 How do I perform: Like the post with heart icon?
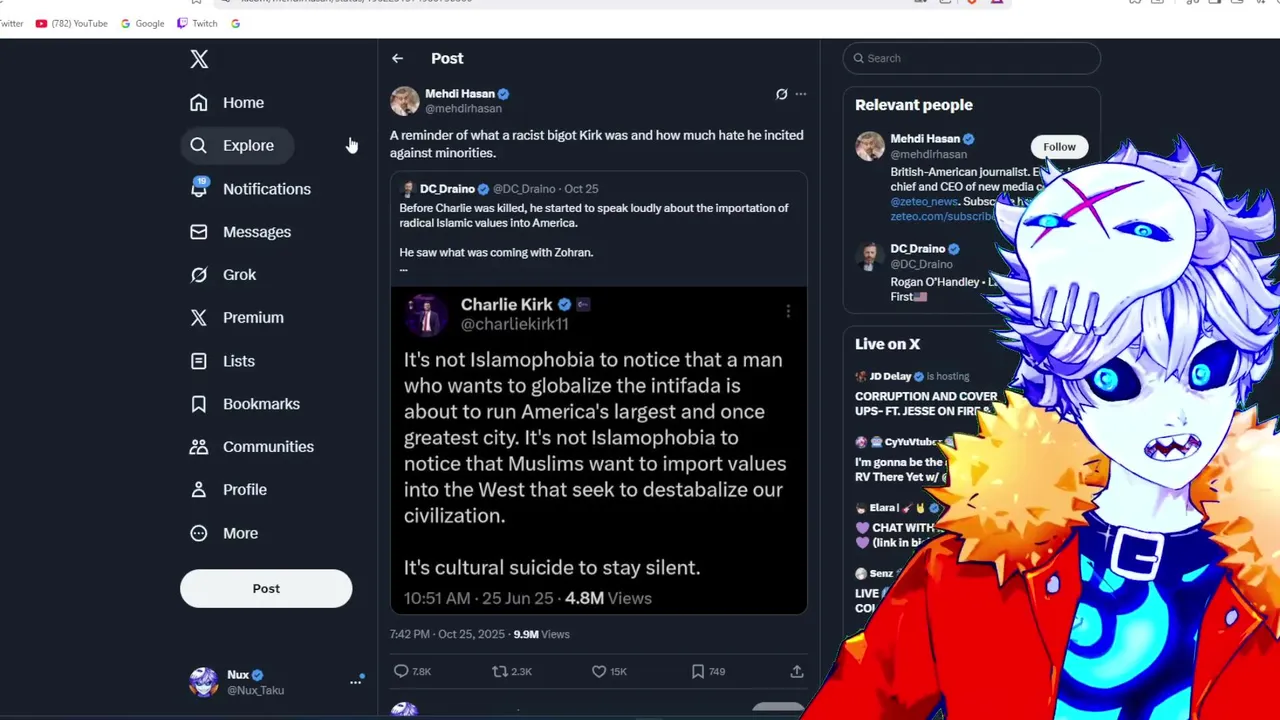598,671
